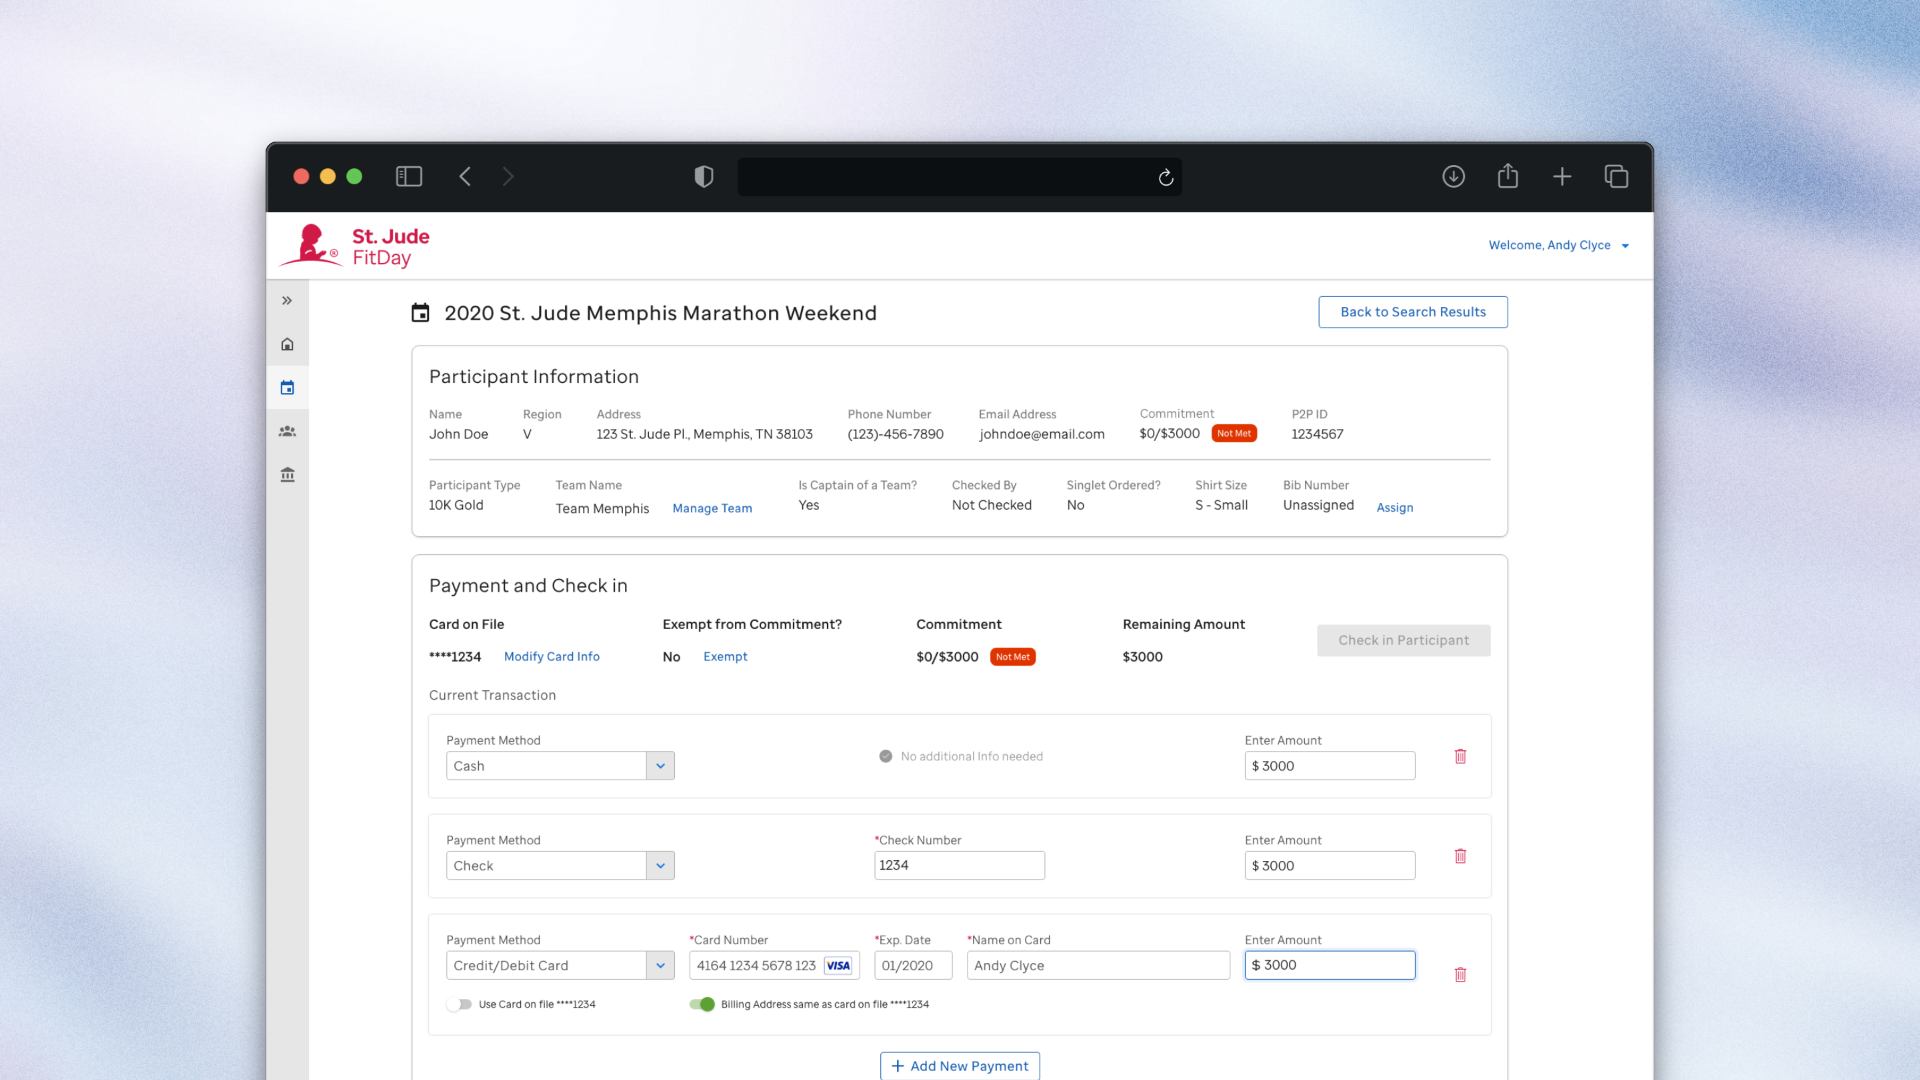
Task: Delete the Cash payment row
Action: [x=1460, y=757]
